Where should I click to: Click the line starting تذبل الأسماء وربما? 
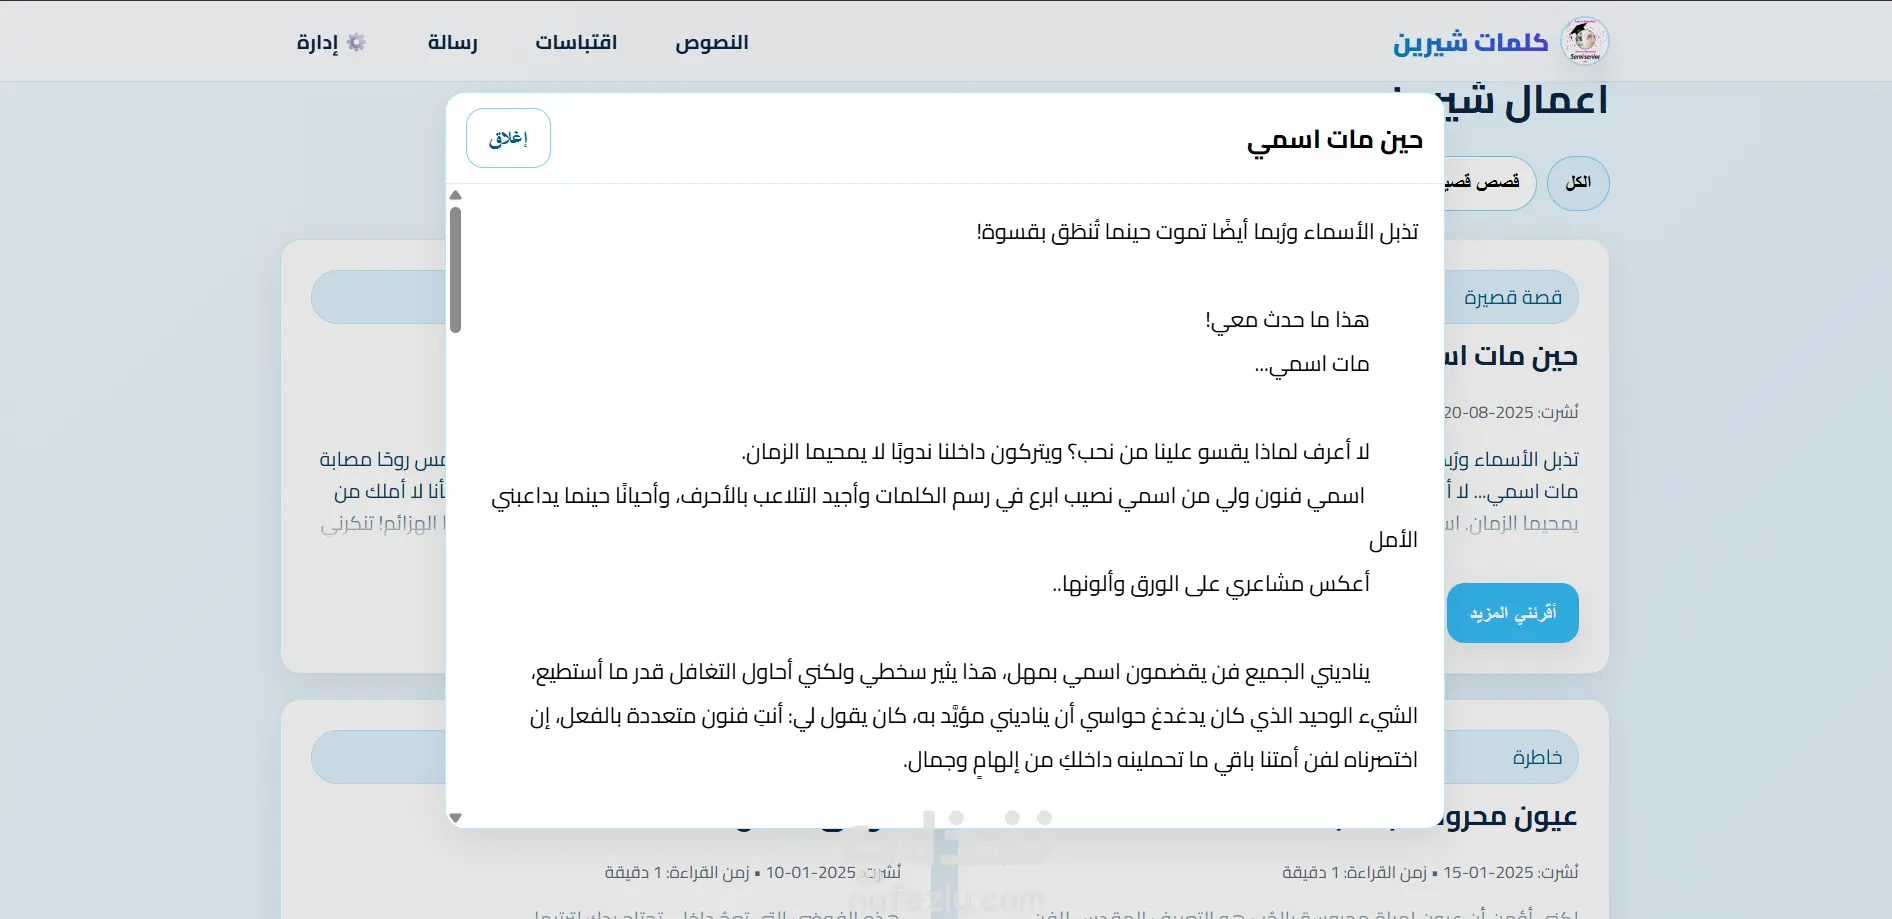coord(1198,232)
